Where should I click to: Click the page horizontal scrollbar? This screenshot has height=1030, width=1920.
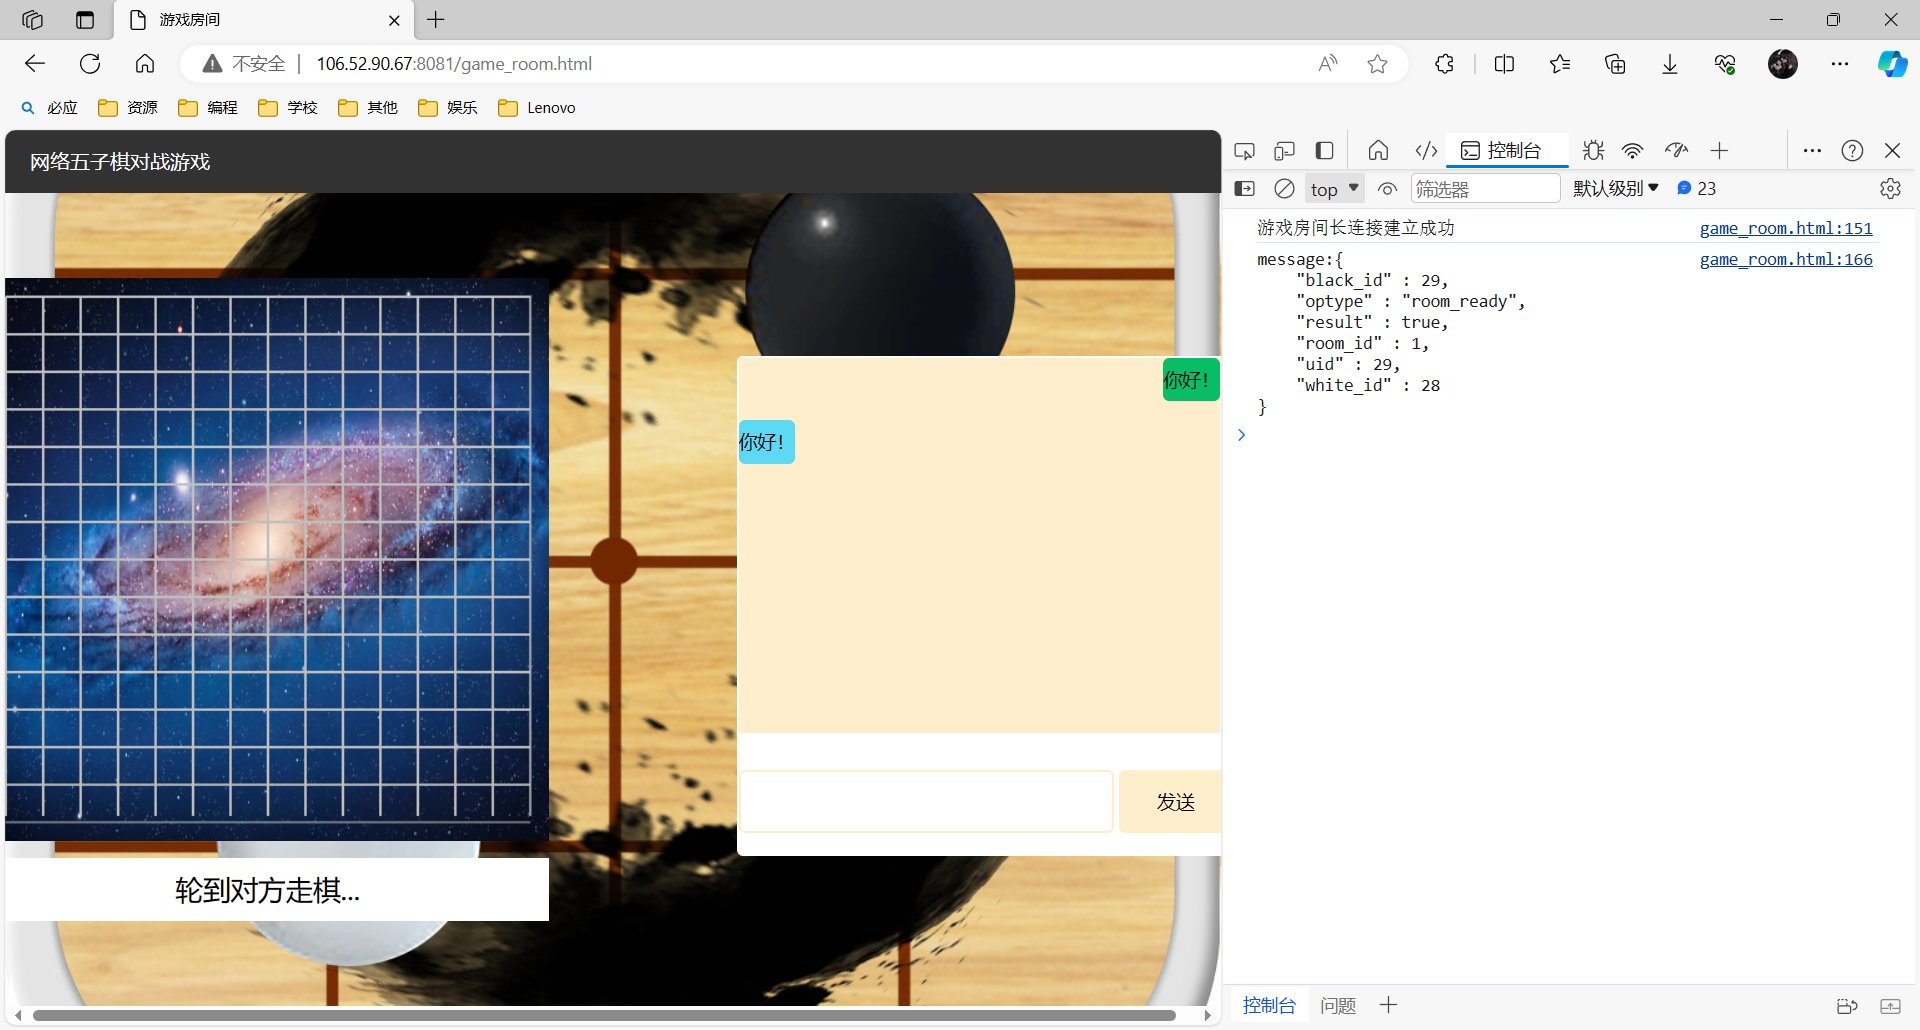(x=604, y=1015)
